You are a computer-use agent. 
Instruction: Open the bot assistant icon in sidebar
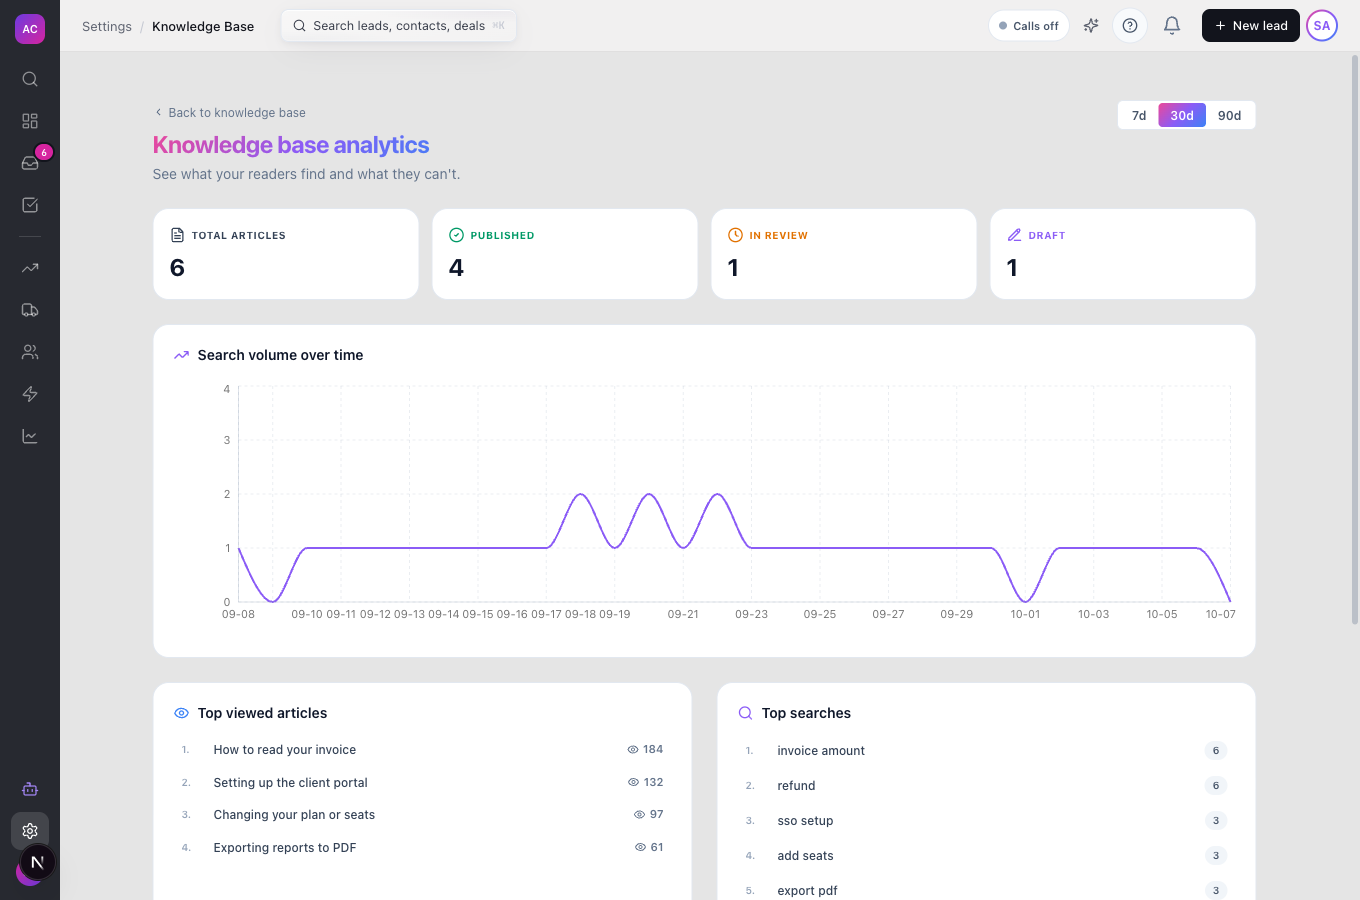click(30, 789)
